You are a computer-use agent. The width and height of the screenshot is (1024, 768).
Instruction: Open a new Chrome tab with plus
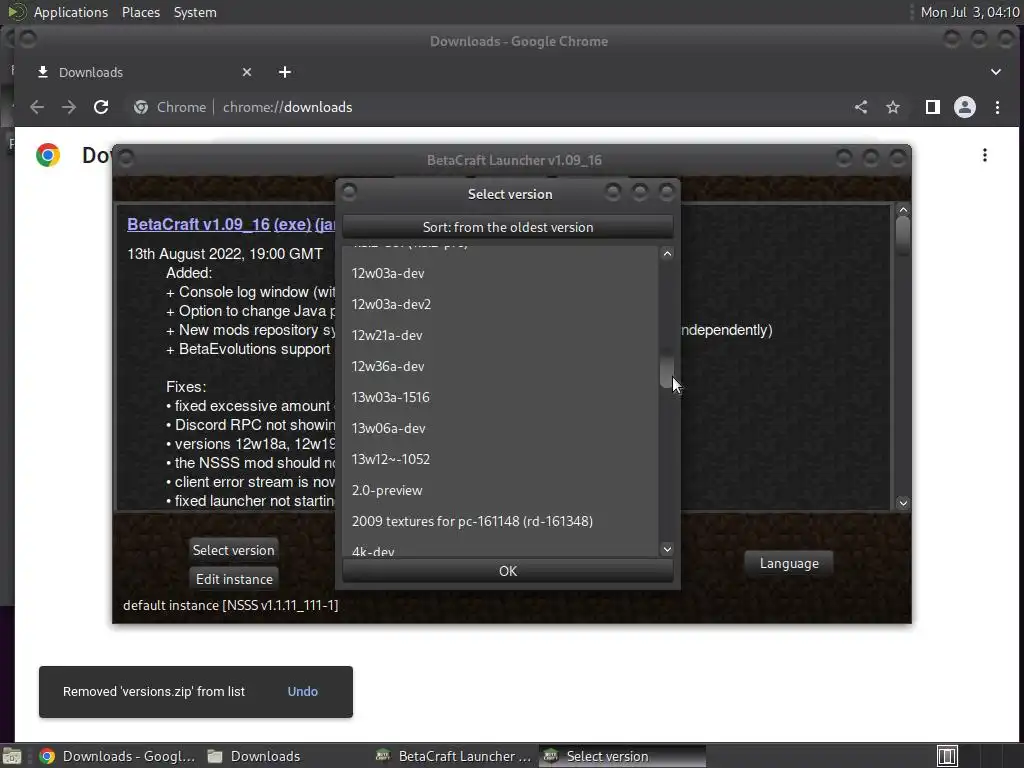(285, 72)
